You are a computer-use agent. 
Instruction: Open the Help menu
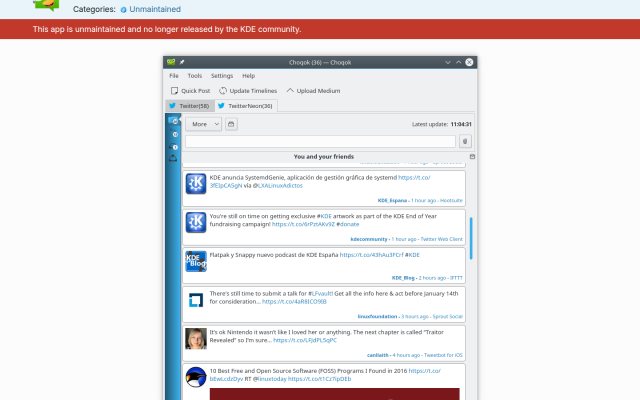(x=249, y=76)
